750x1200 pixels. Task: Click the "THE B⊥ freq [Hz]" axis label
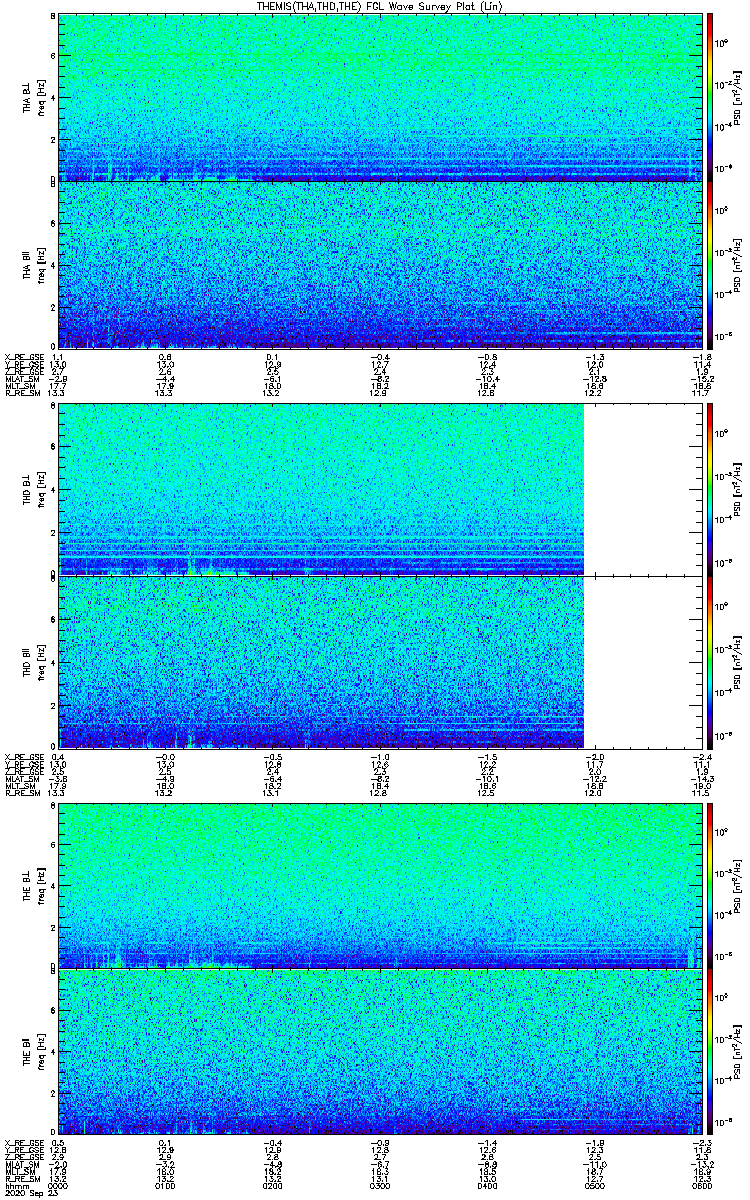coord(33,885)
